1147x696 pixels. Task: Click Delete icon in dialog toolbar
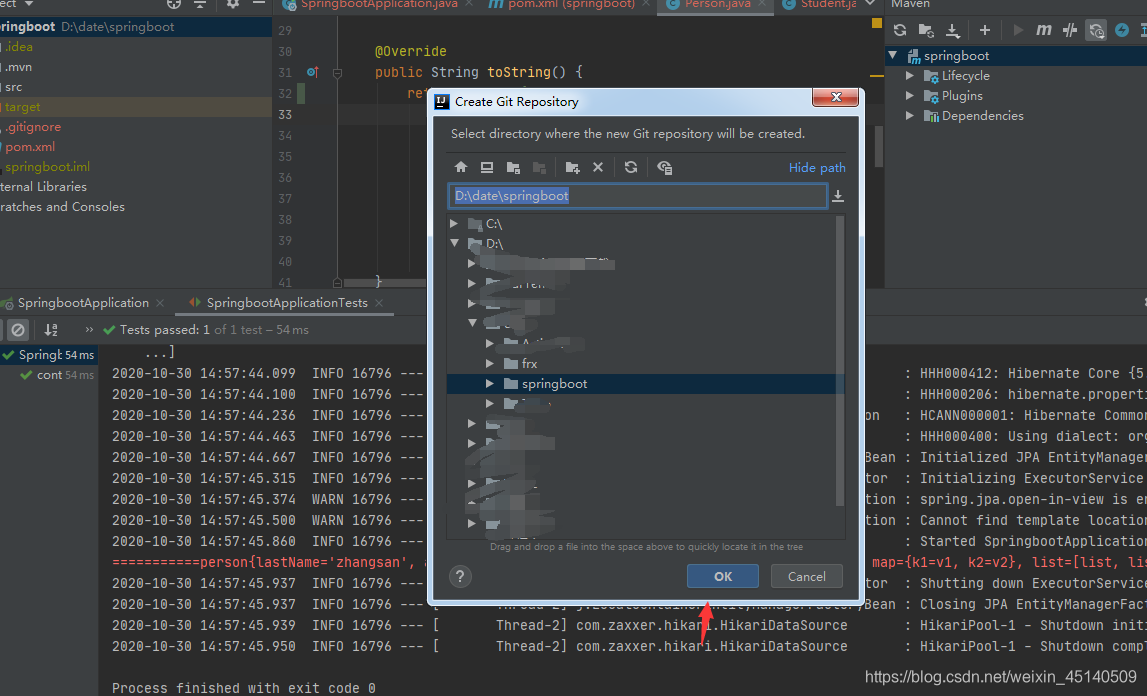click(598, 167)
